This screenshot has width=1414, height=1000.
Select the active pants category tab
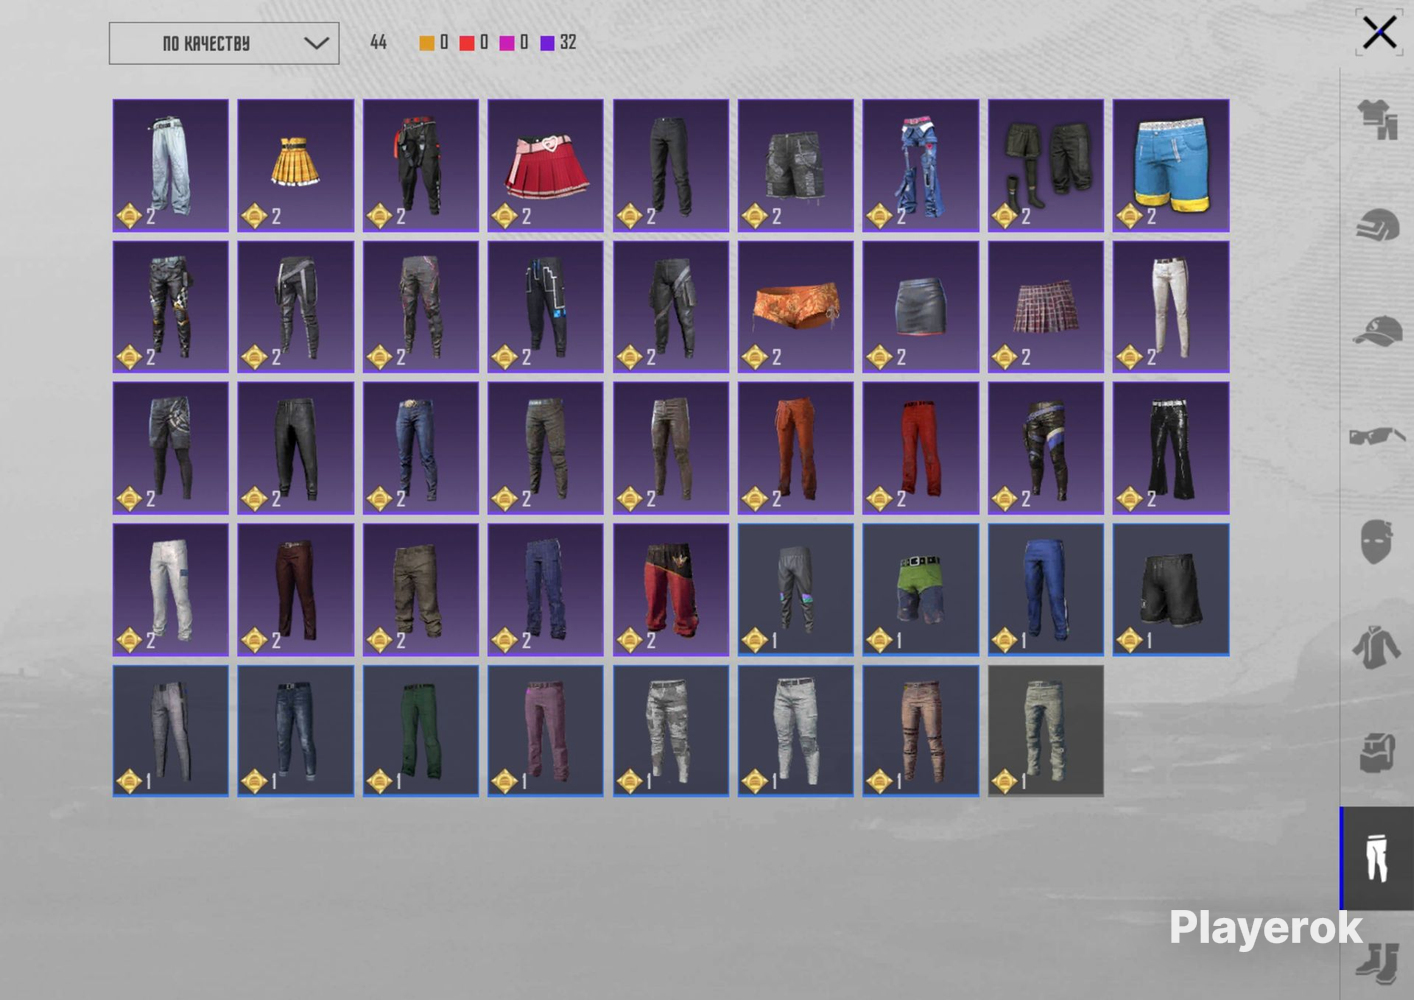(1377, 858)
